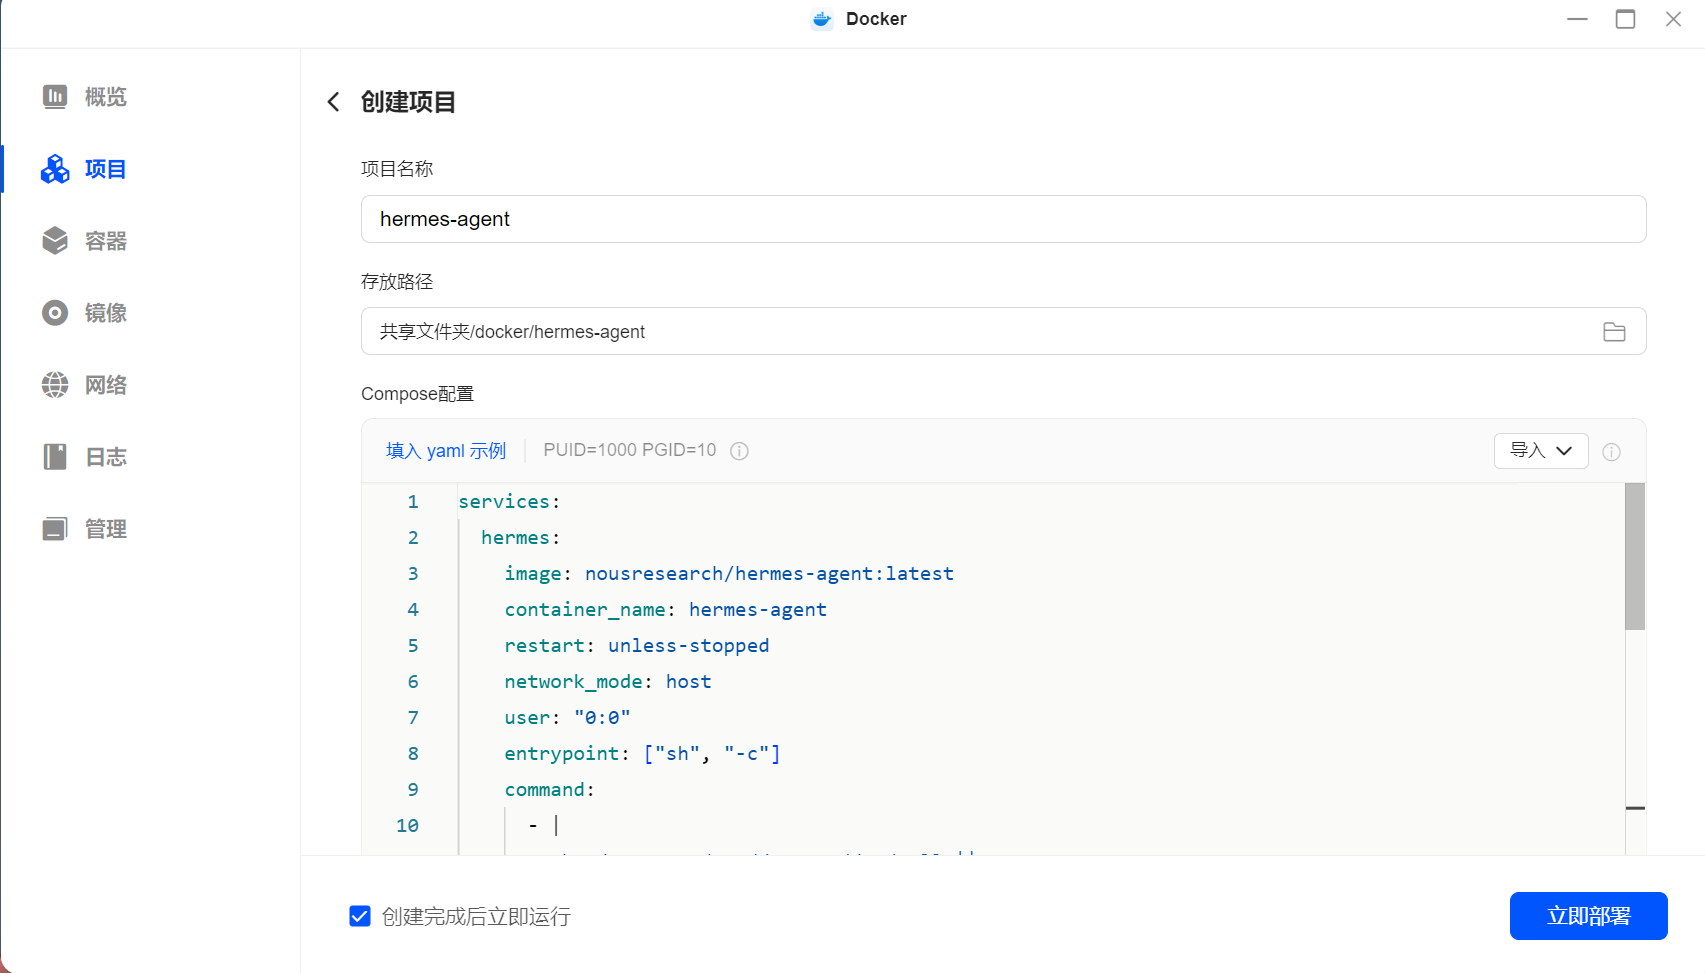
Task: Click line 2 text 'hermes:'
Action: coord(521,537)
